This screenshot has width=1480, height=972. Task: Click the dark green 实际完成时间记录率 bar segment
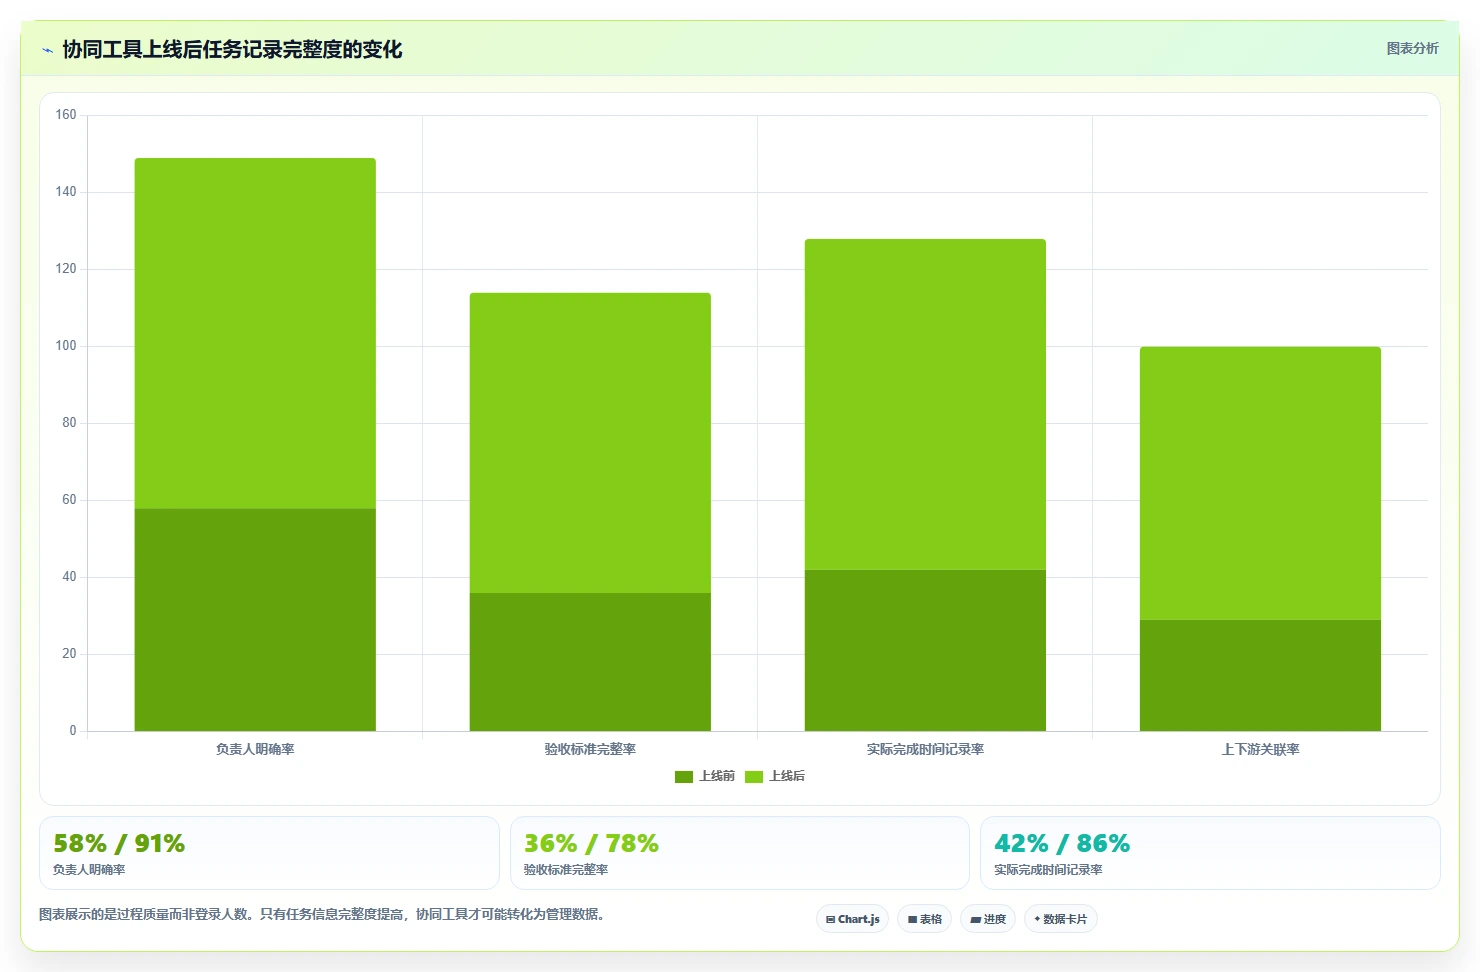[x=925, y=650]
